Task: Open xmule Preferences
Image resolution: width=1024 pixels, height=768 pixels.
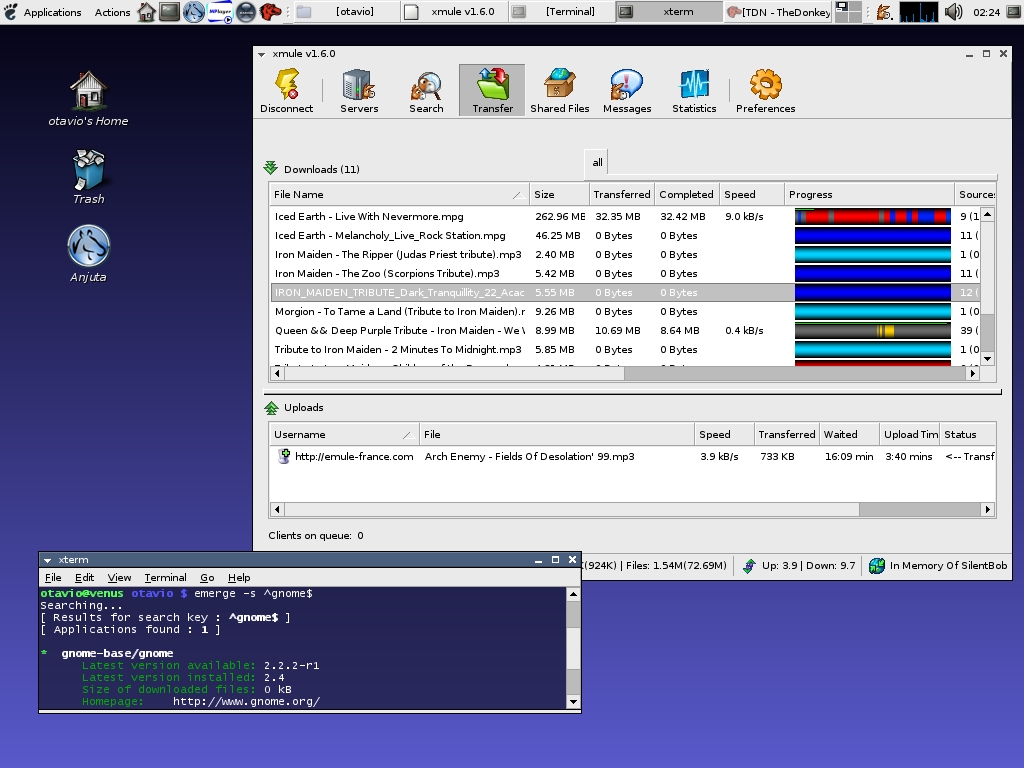Action: 765,91
